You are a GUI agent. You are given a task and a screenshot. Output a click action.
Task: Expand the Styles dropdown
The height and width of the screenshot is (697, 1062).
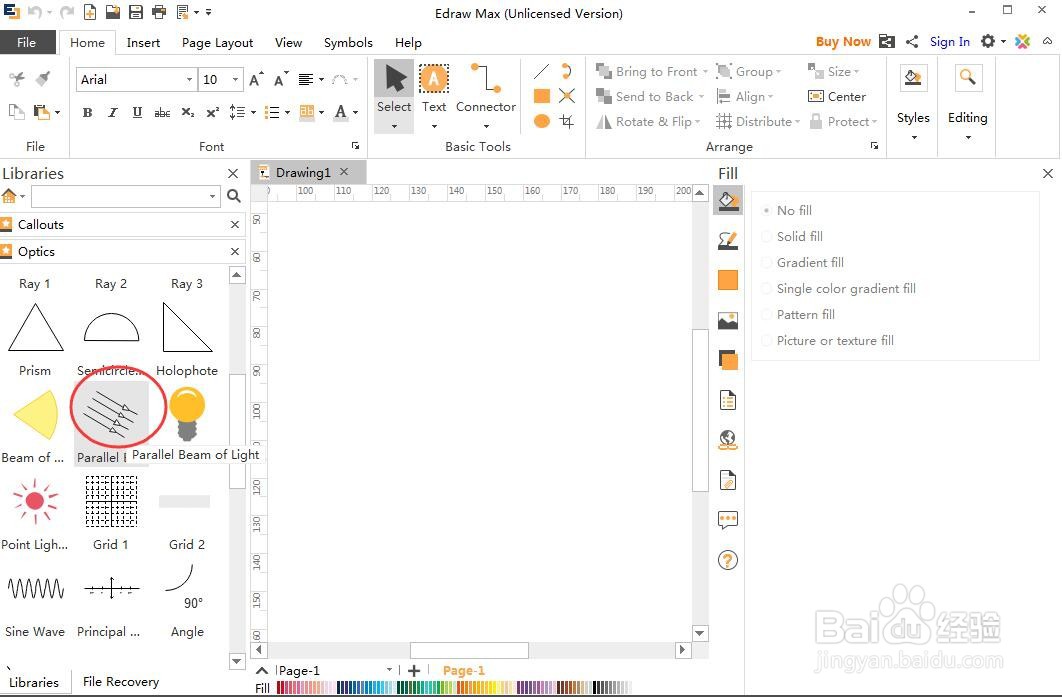[913, 138]
